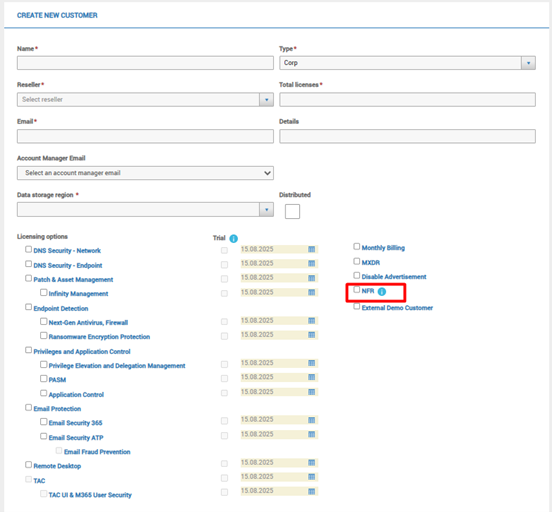Open calendar icon for Application Control row

pos(312,392)
